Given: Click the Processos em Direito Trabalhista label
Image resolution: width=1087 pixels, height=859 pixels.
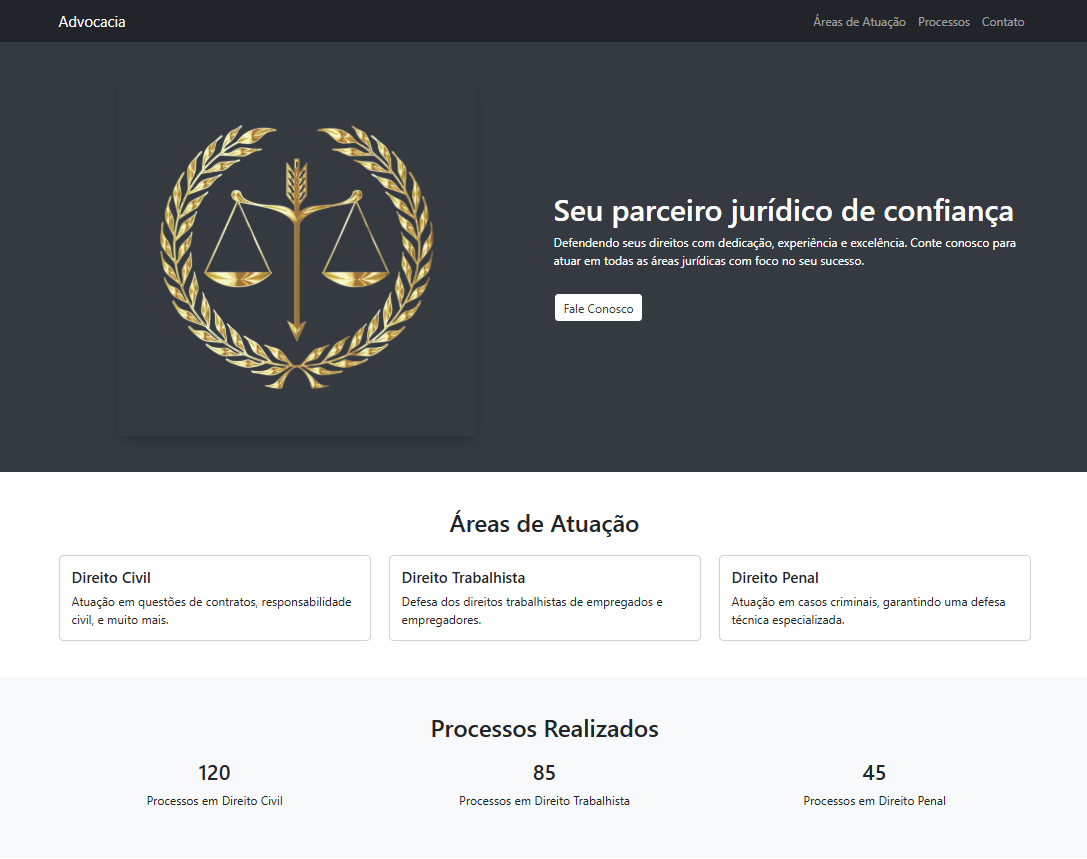Looking at the screenshot, I should [x=544, y=800].
